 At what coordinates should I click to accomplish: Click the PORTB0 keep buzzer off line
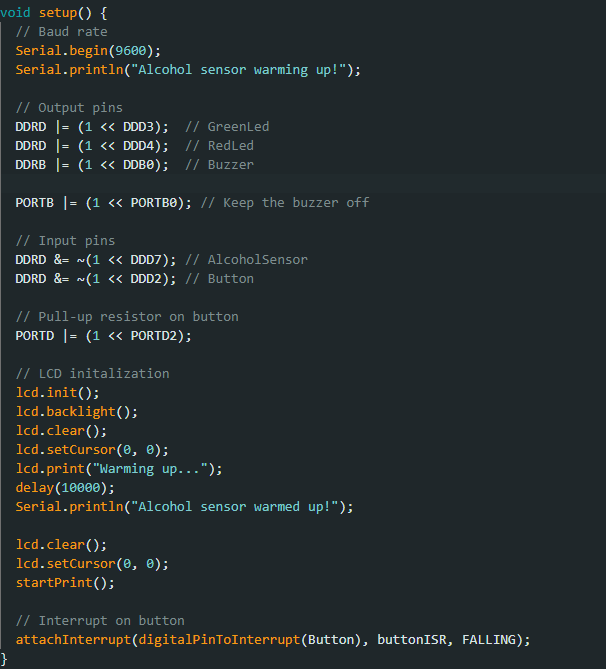pyautogui.click(x=192, y=203)
